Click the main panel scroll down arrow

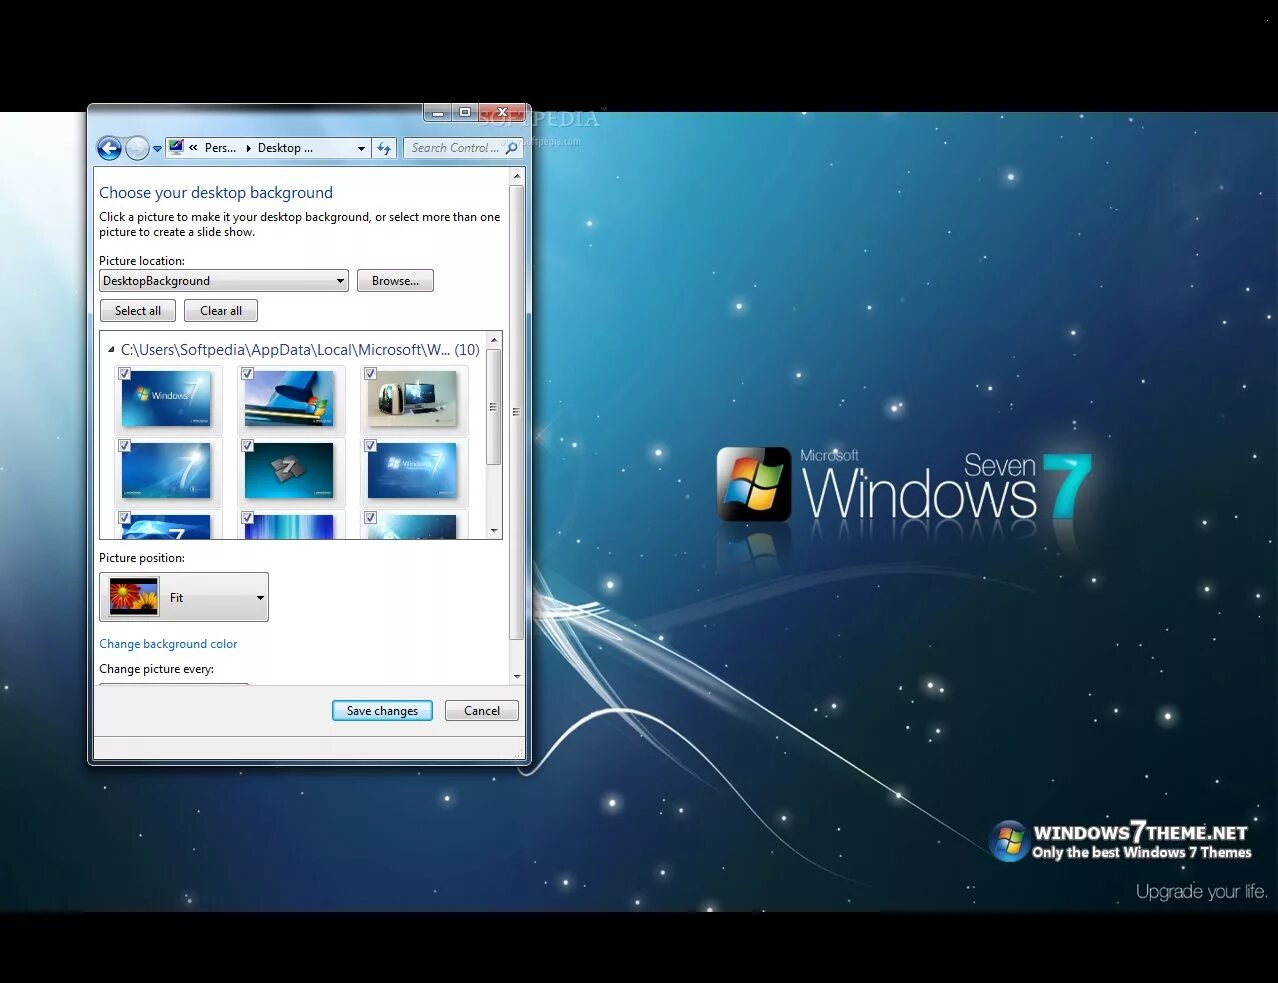pyautogui.click(x=517, y=676)
